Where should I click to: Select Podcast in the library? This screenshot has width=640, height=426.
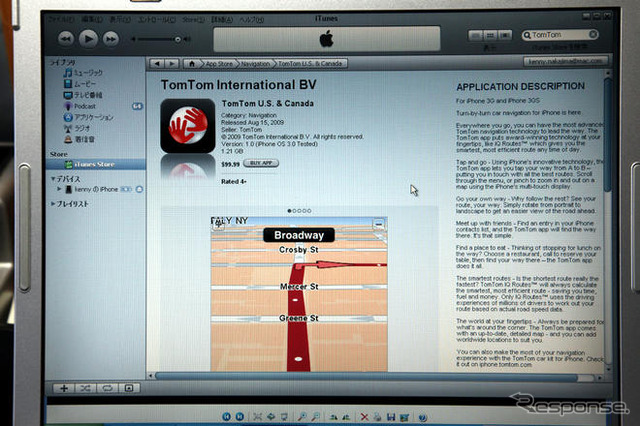(80, 106)
